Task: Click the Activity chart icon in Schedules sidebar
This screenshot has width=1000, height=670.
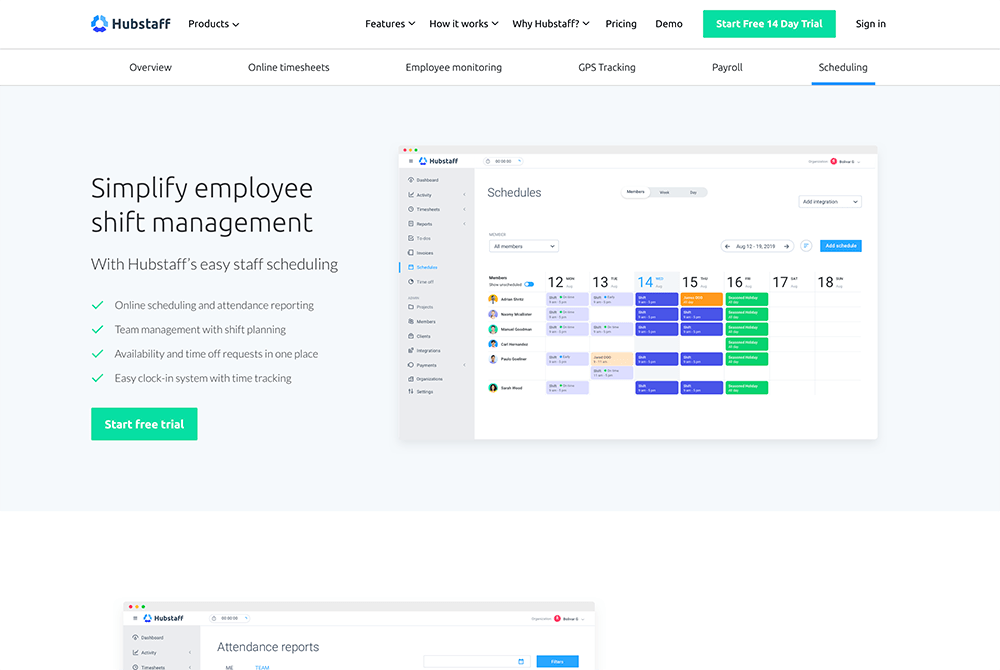Action: point(411,194)
